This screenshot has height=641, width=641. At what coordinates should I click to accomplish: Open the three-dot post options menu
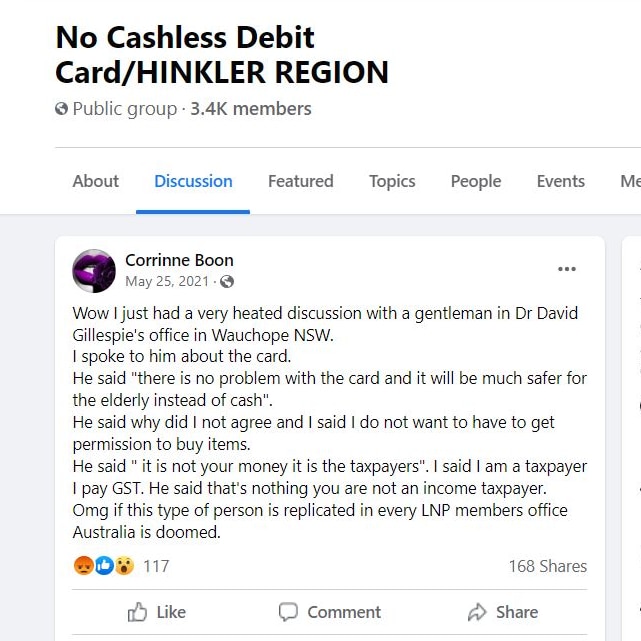coord(567,269)
